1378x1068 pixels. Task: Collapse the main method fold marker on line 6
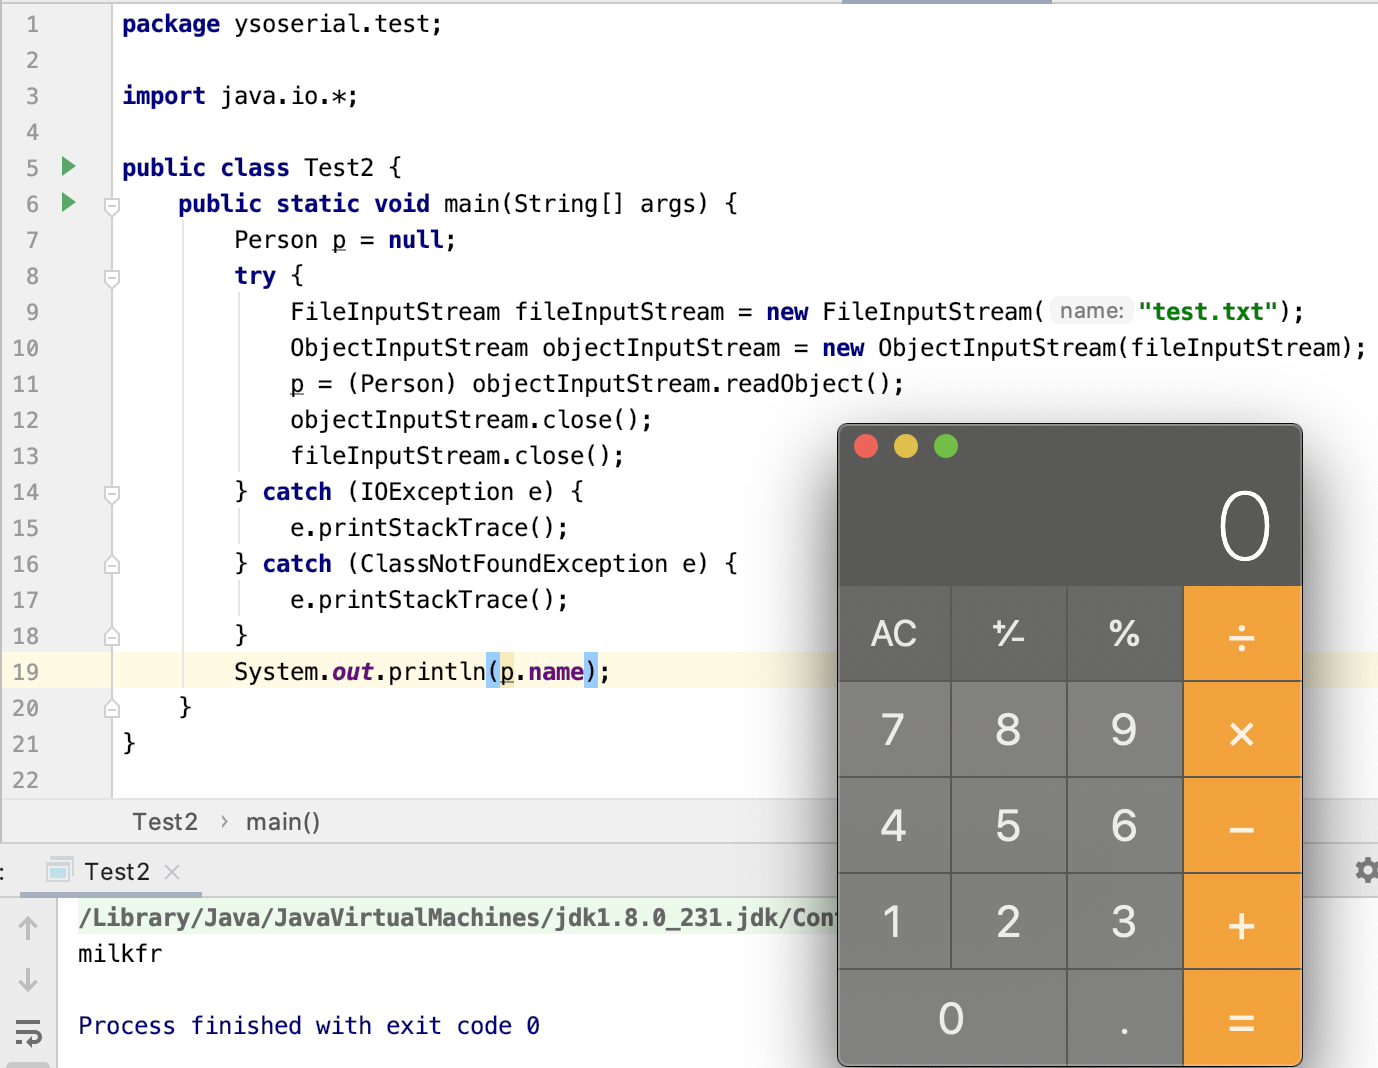tap(112, 206)
